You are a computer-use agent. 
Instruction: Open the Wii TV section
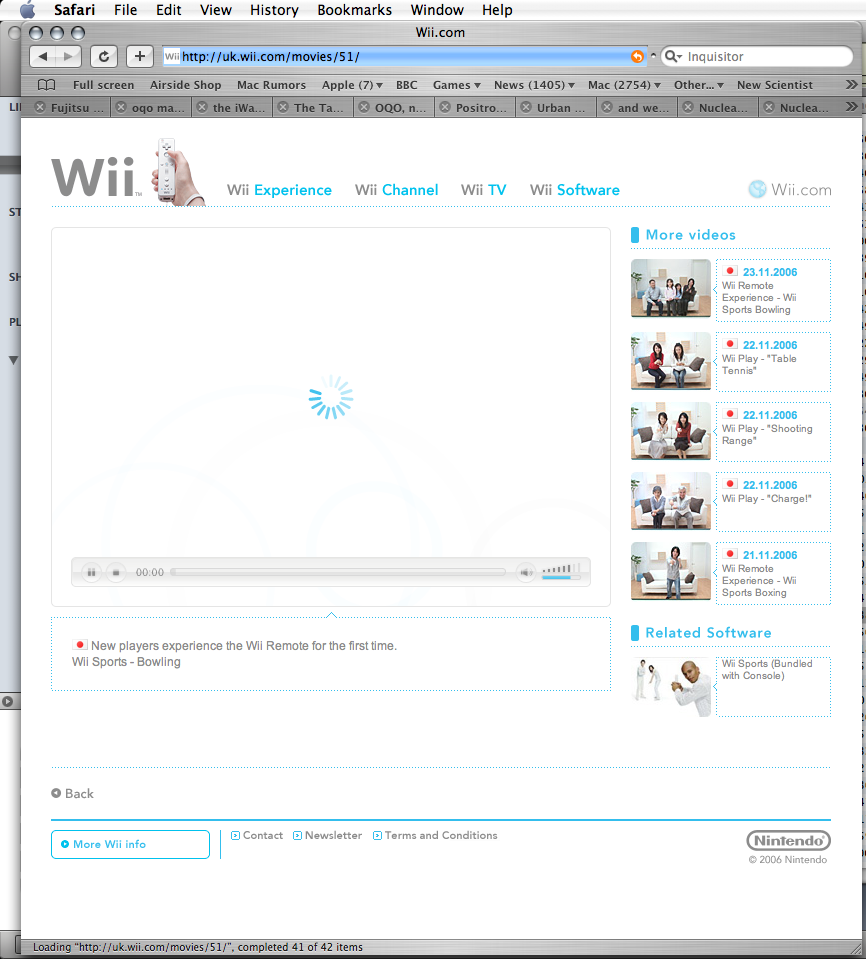point(483,190)
